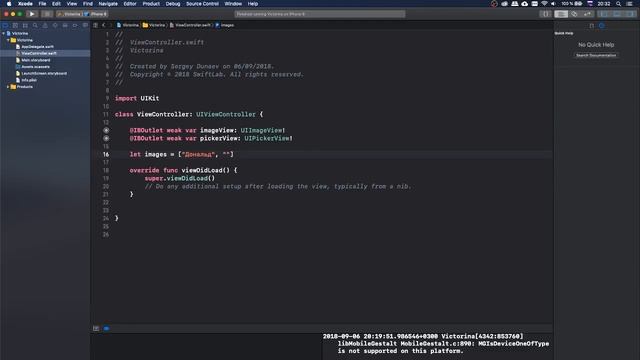Image resolution: width=640 pixels, height=360 pixels.
Task: Open the Navigate menu
Action: point(108,4)
